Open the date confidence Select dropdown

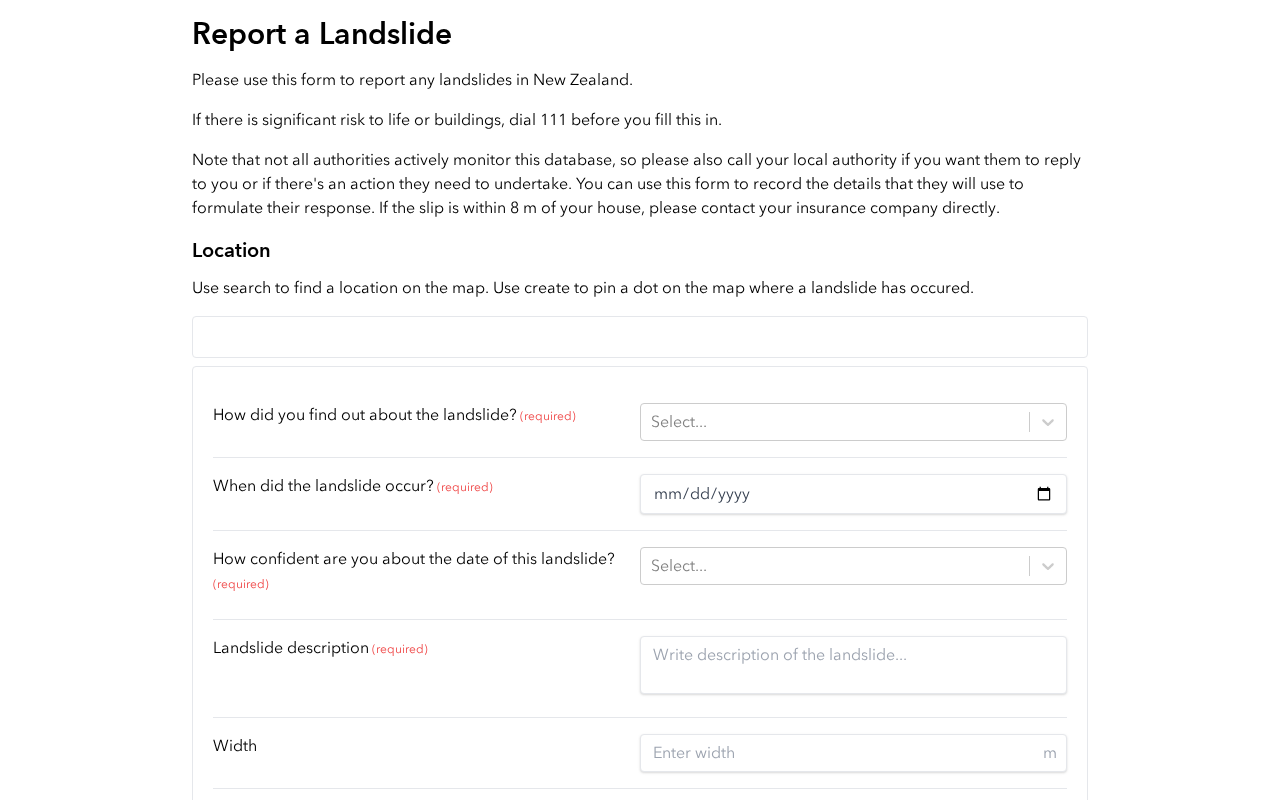853,566
